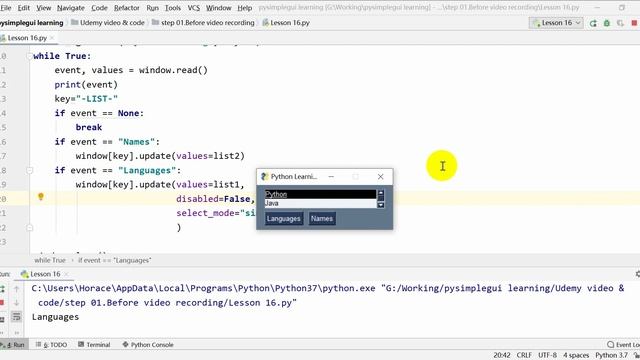The image size is (640, 360).
Task: Close the Lesson 16.py editor tab
Action: pyautogui.click(x=52, y=38)
